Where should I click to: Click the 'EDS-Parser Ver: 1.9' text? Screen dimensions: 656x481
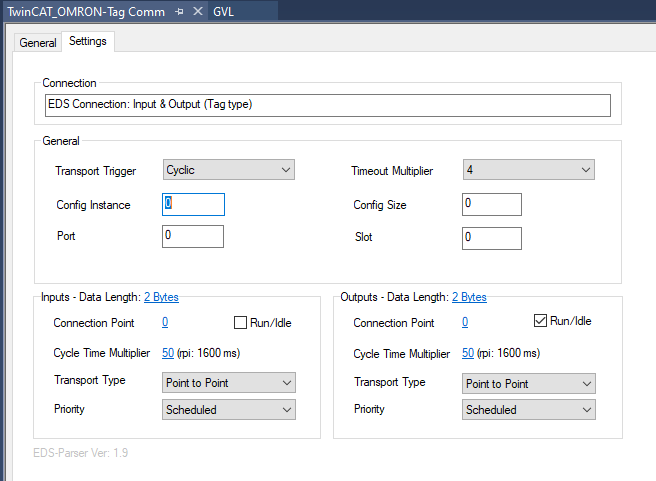tap(81, 453)
